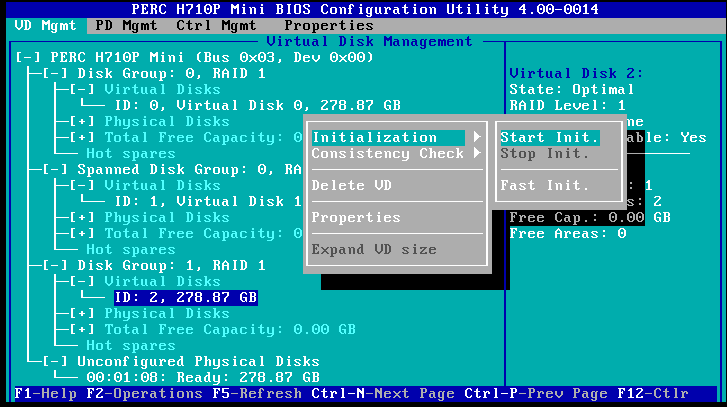This screenshot has height=407, width=727.
Task: Open the PD Mgmt tab
Action: pos(126,25)
